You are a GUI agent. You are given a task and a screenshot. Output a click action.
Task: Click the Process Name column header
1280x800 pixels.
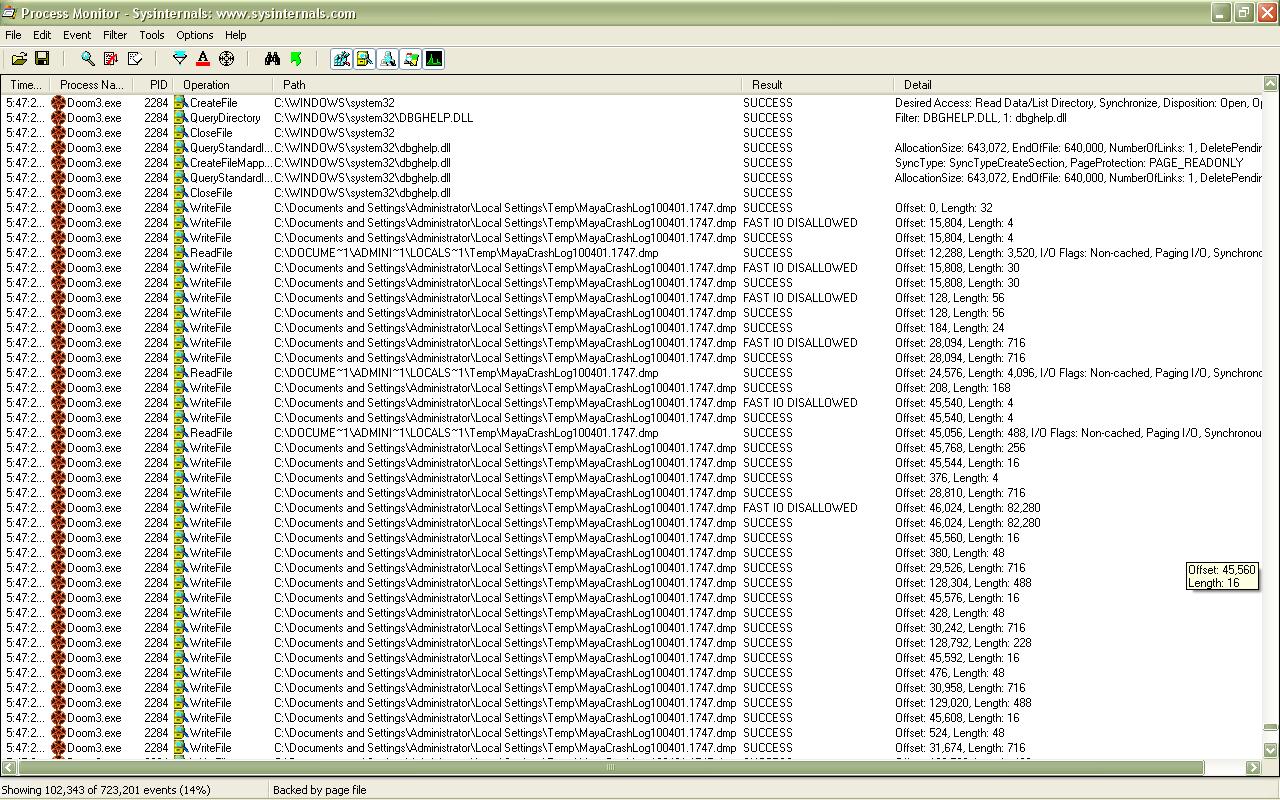point(91,85)
